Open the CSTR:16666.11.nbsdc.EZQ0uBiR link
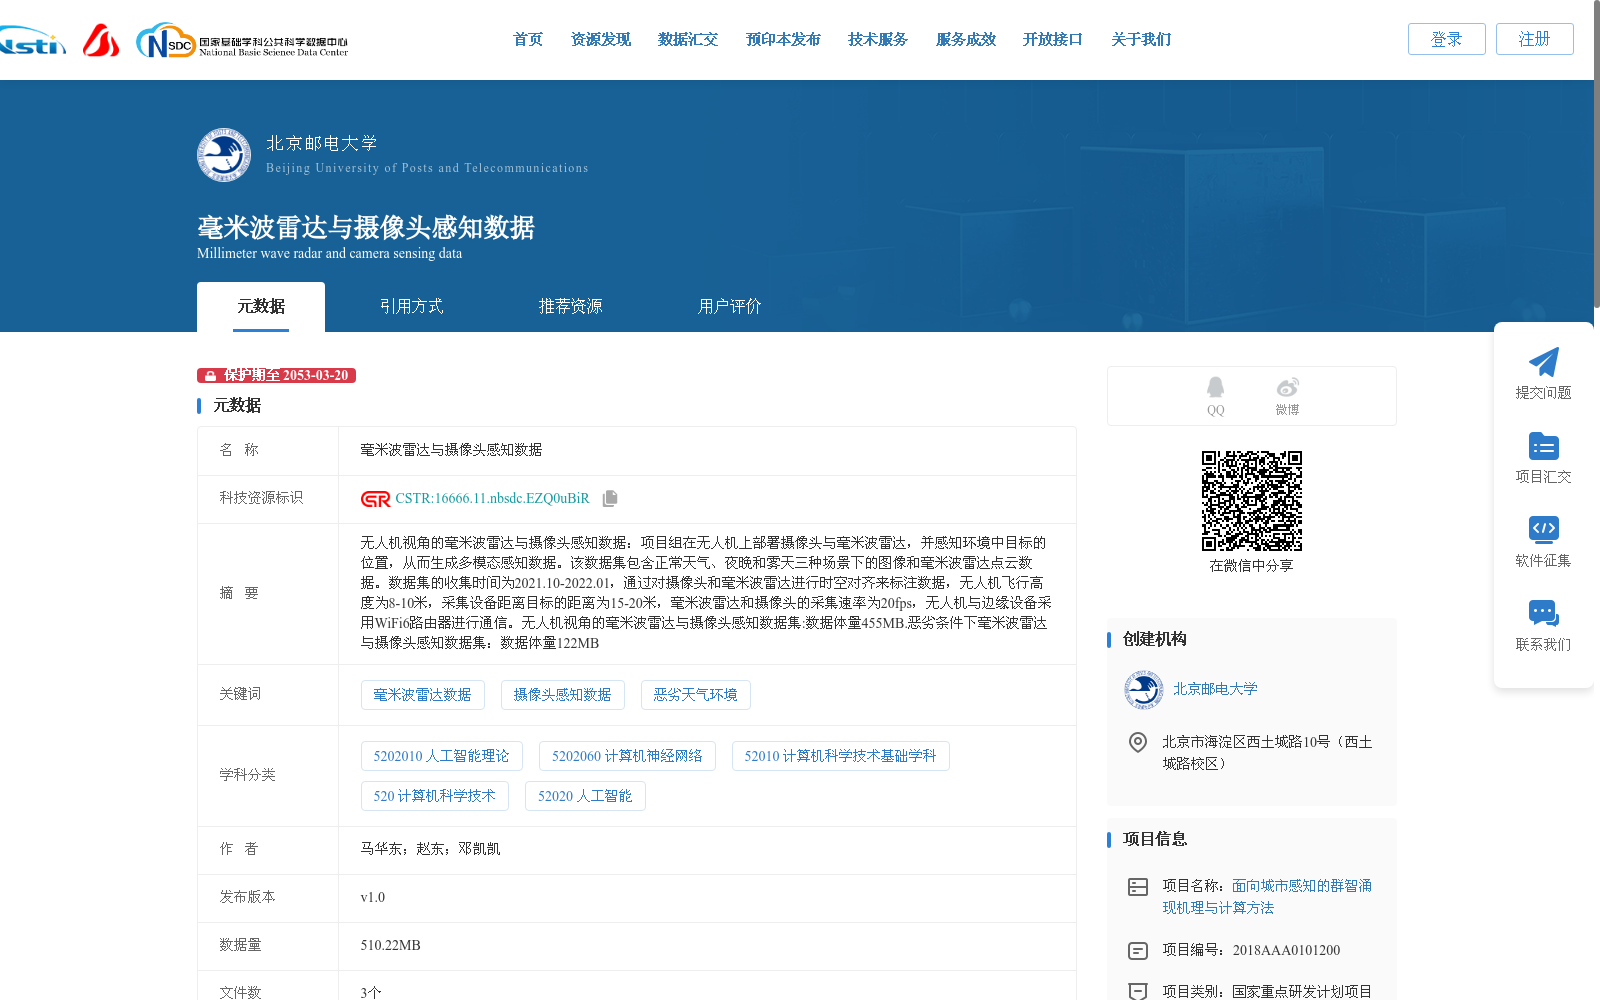1600x1000 pixels. coord(492,499)
